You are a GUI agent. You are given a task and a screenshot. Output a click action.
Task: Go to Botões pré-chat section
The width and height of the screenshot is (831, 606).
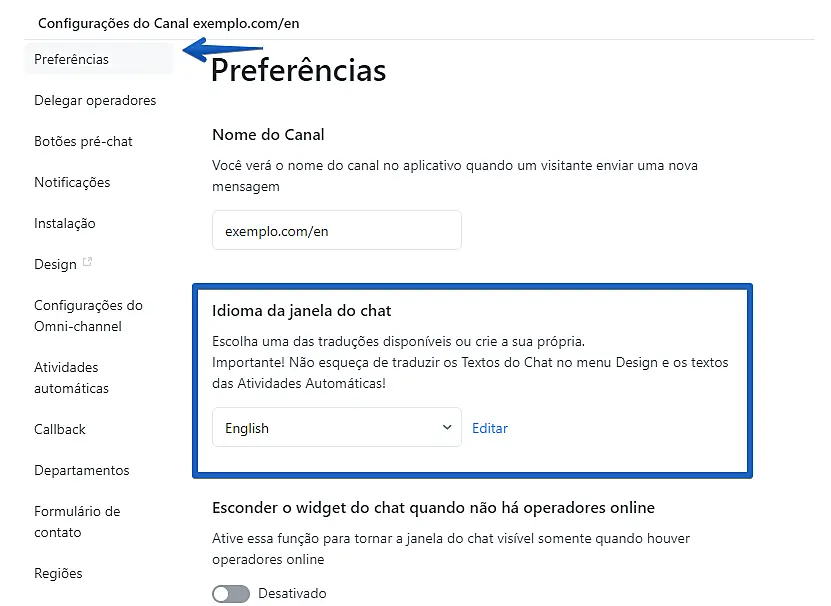coord(83,141)
